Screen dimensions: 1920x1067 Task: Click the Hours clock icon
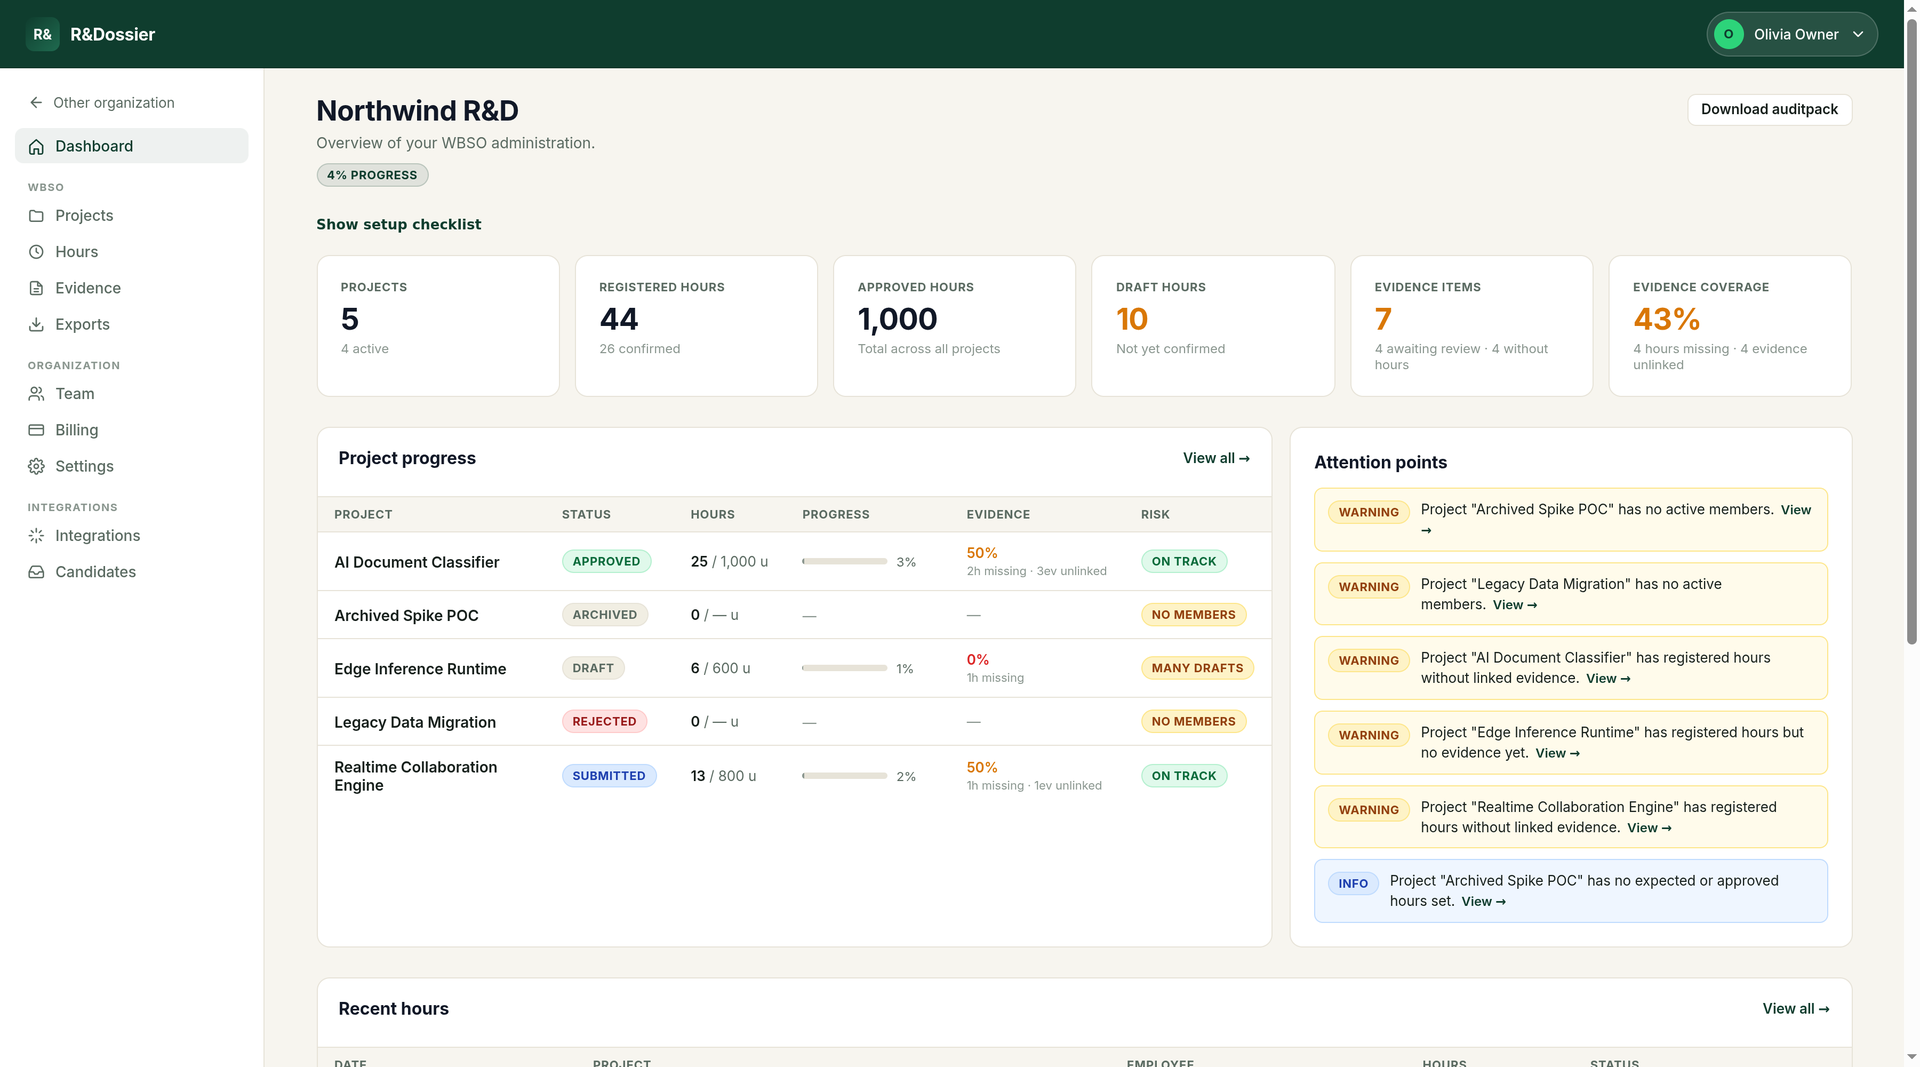(x=36, y=252)
